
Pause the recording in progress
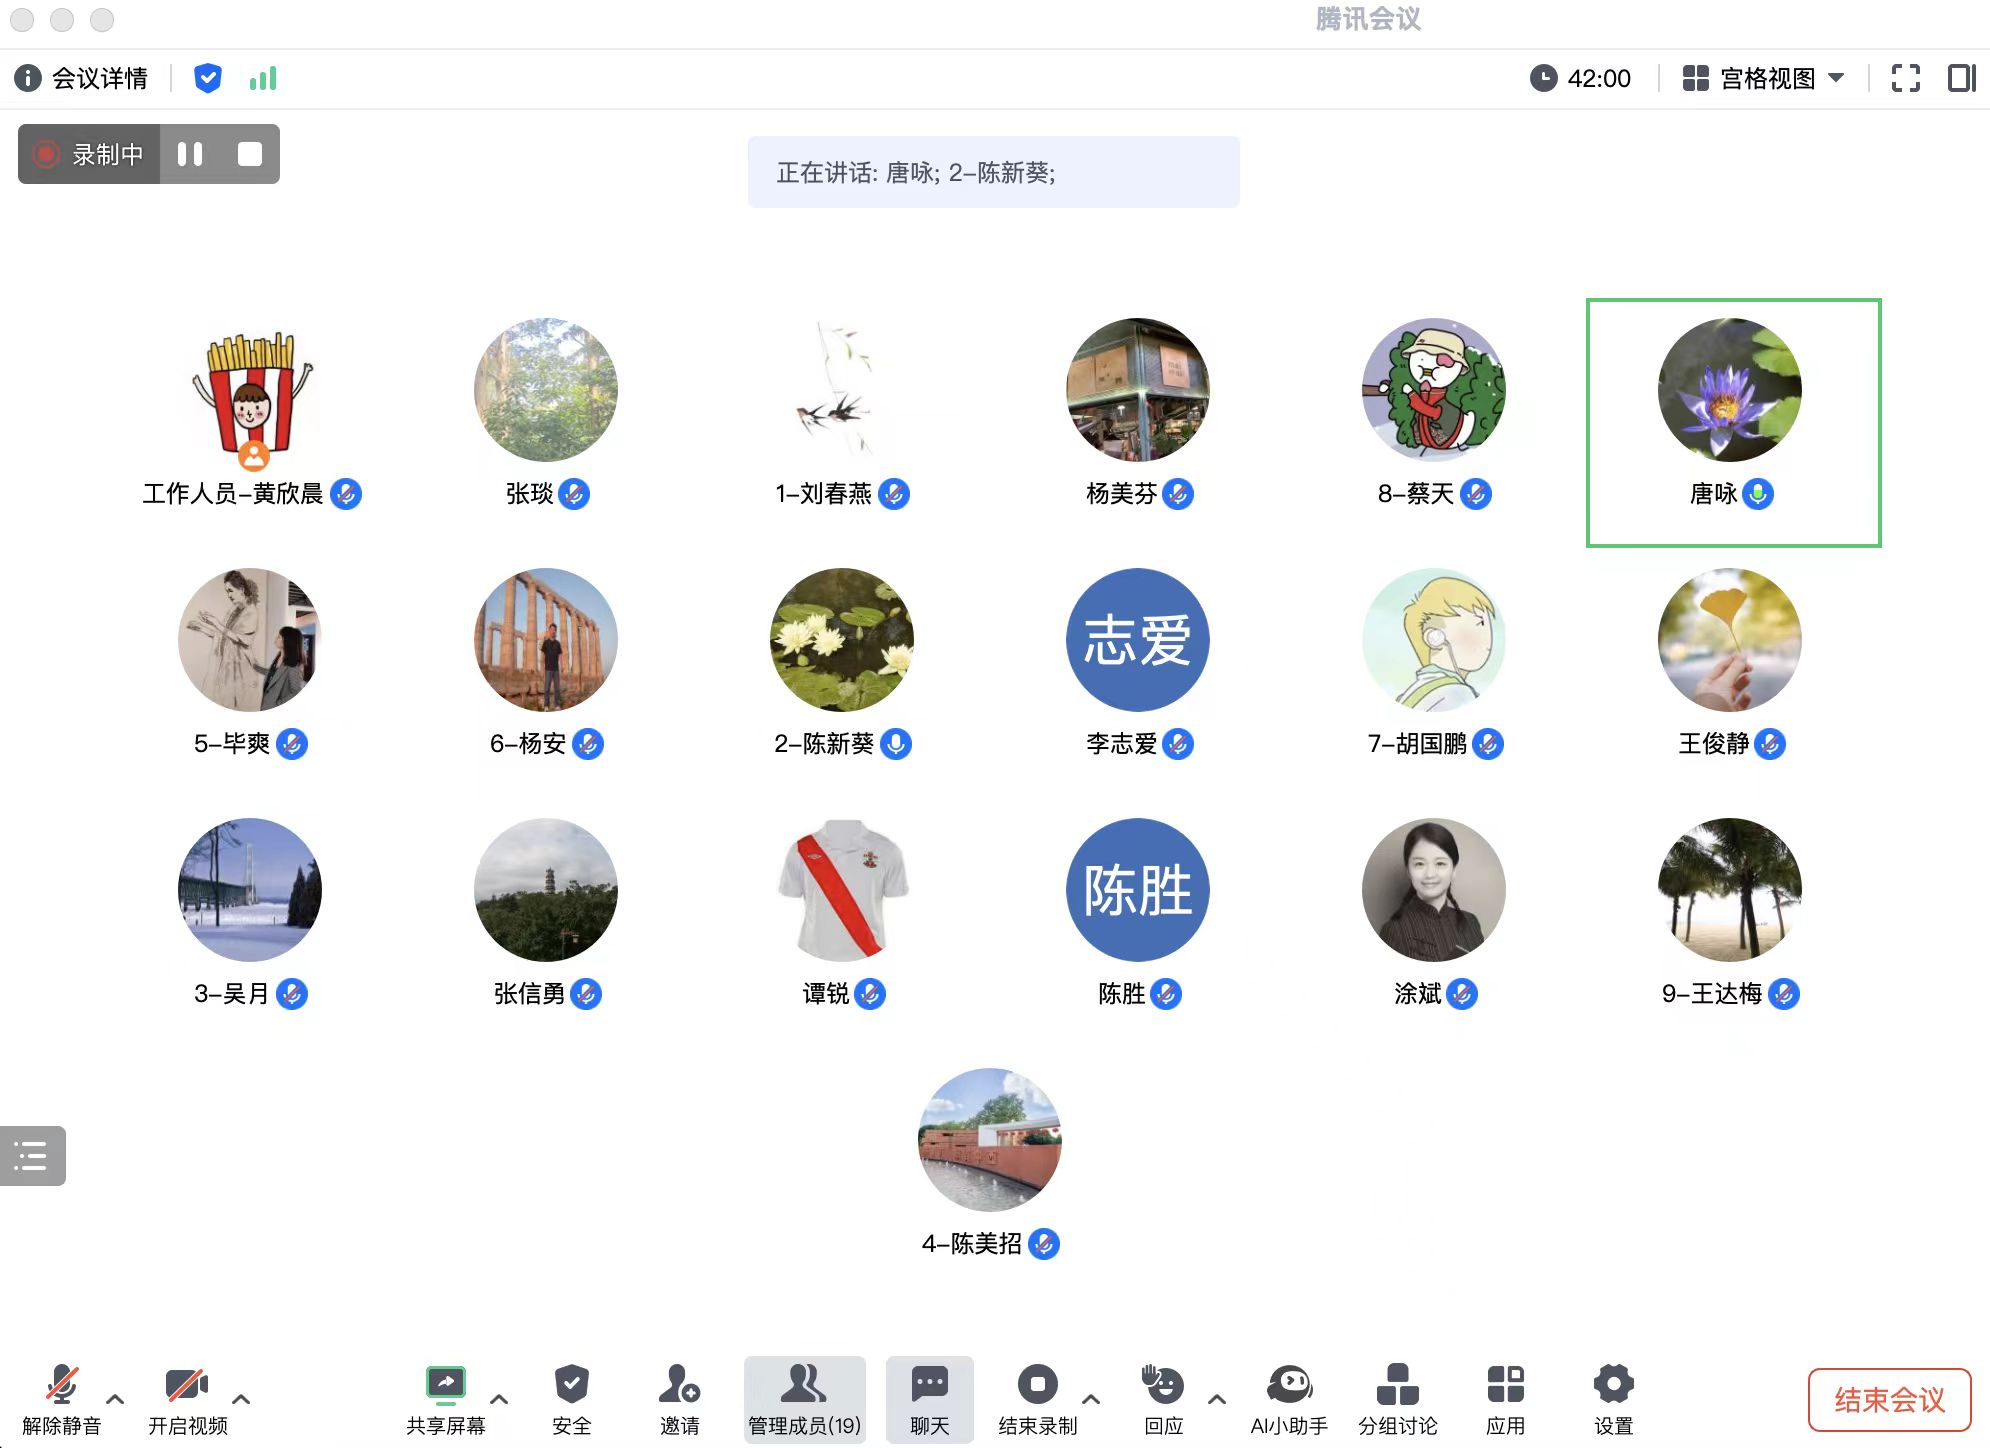190,154
